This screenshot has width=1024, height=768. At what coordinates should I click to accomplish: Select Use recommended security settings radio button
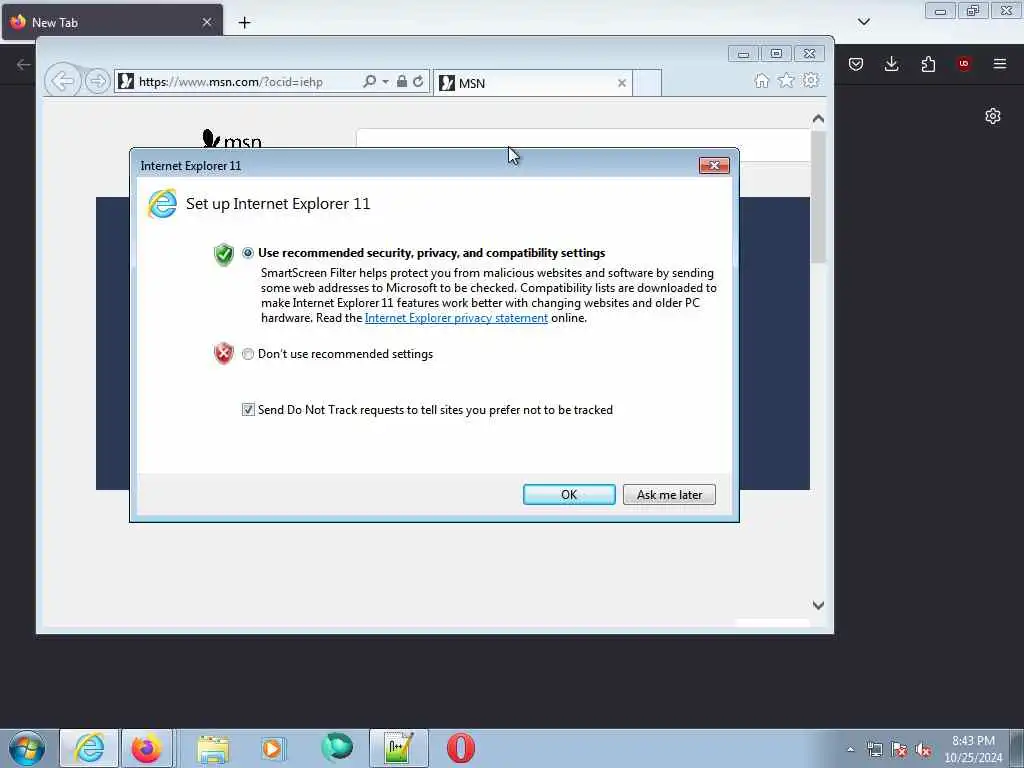[x=248, y=253]
